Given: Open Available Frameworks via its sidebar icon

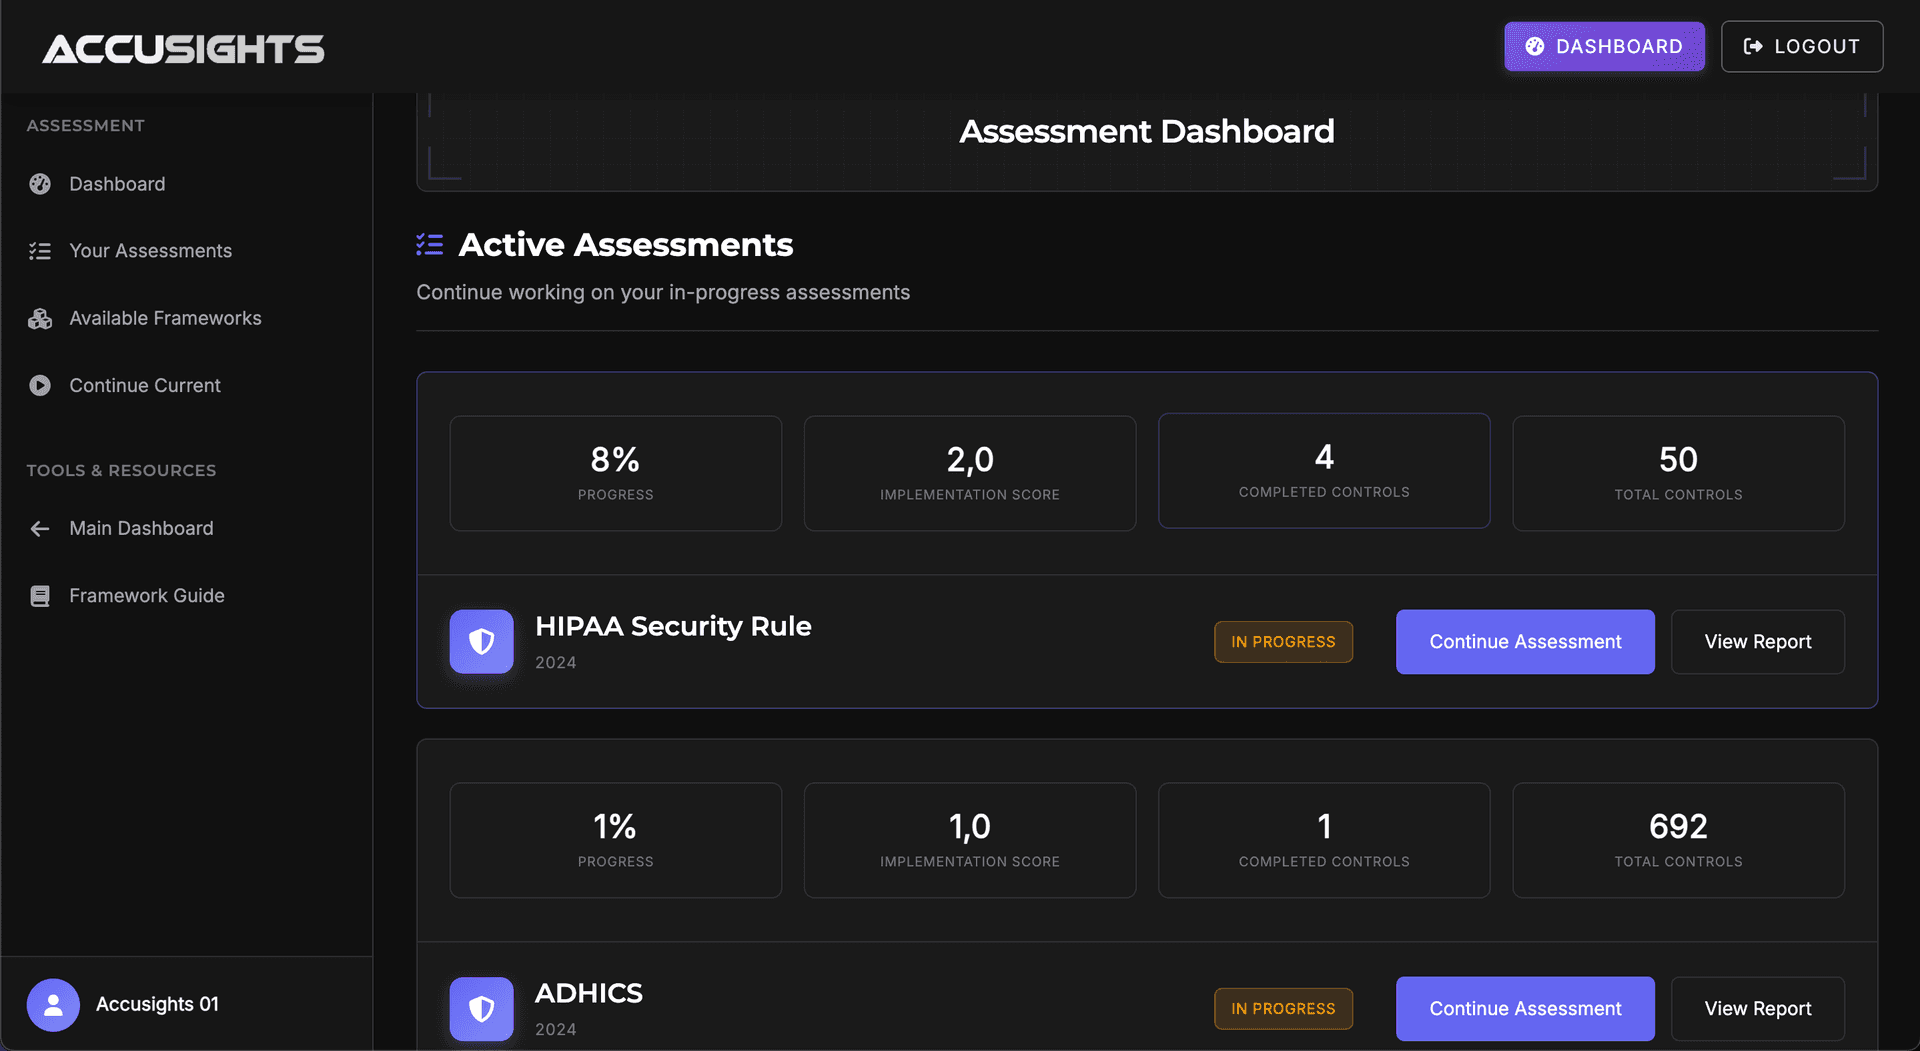Looking at the screenshot, I should click(40, 318).
